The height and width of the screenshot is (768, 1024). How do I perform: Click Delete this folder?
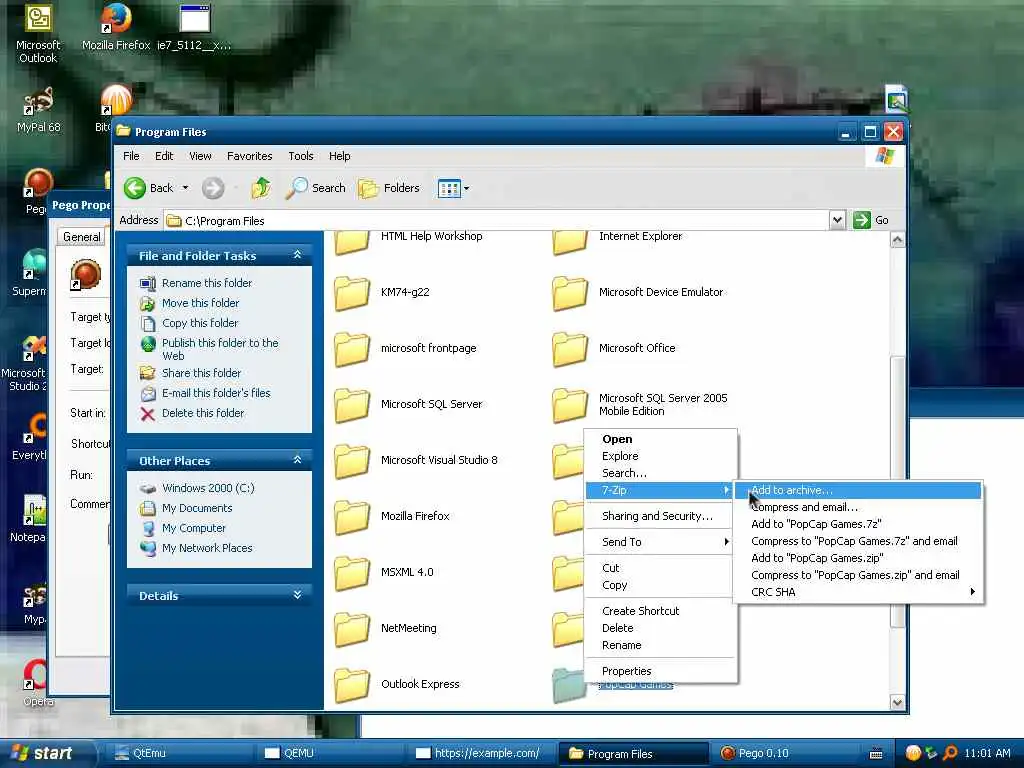tap(202, 413)
